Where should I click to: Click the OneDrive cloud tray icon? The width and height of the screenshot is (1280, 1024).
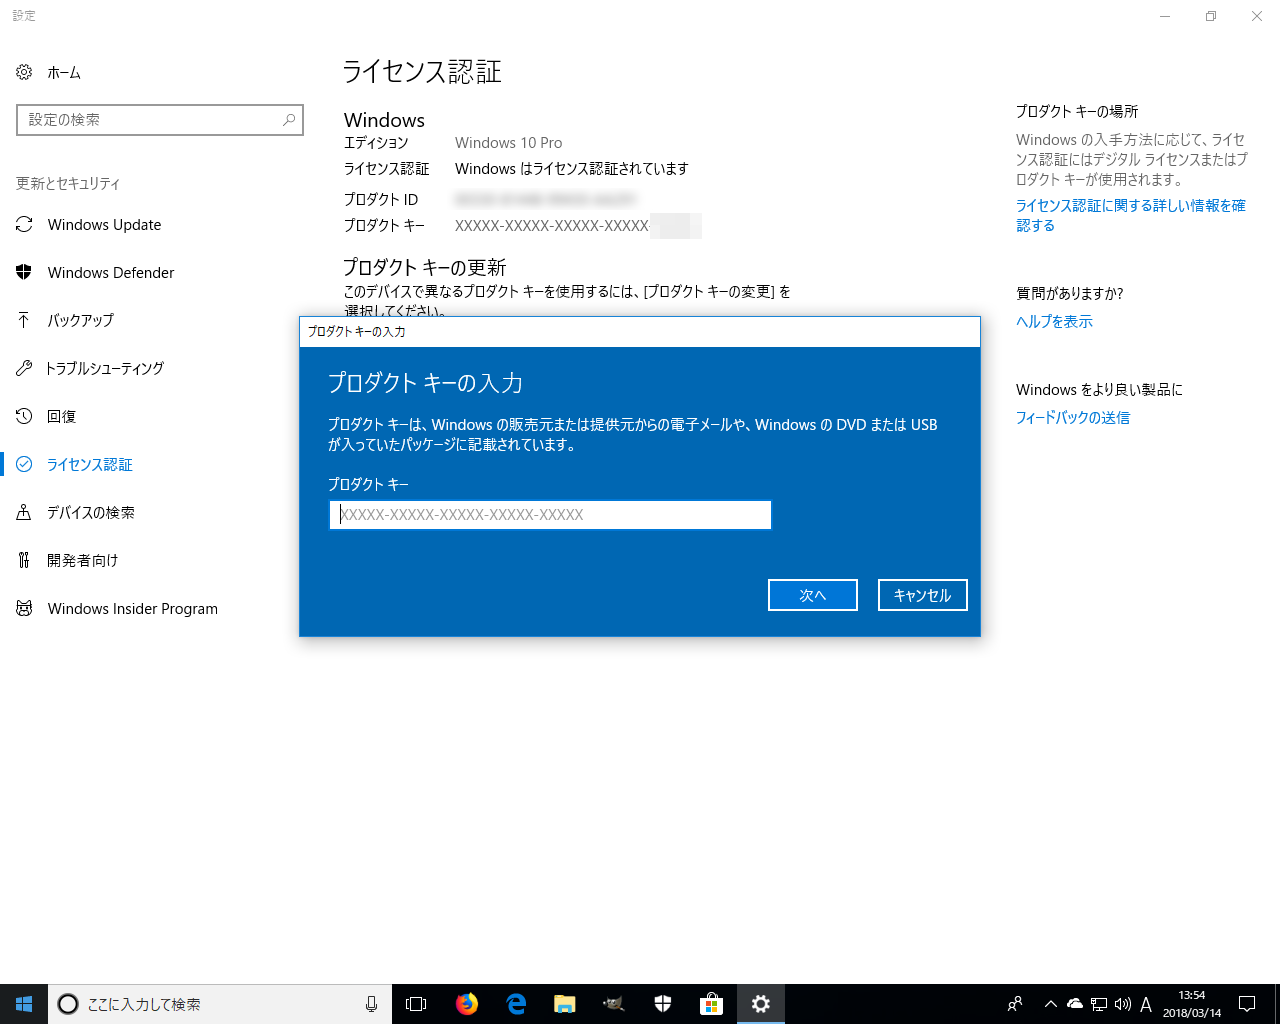[x=1075, y=1004]
